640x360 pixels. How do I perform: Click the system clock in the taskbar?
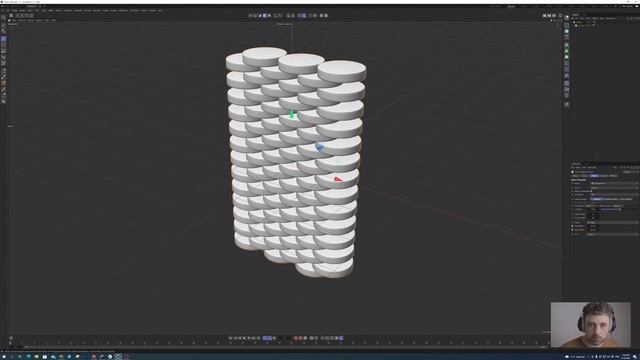626,356
